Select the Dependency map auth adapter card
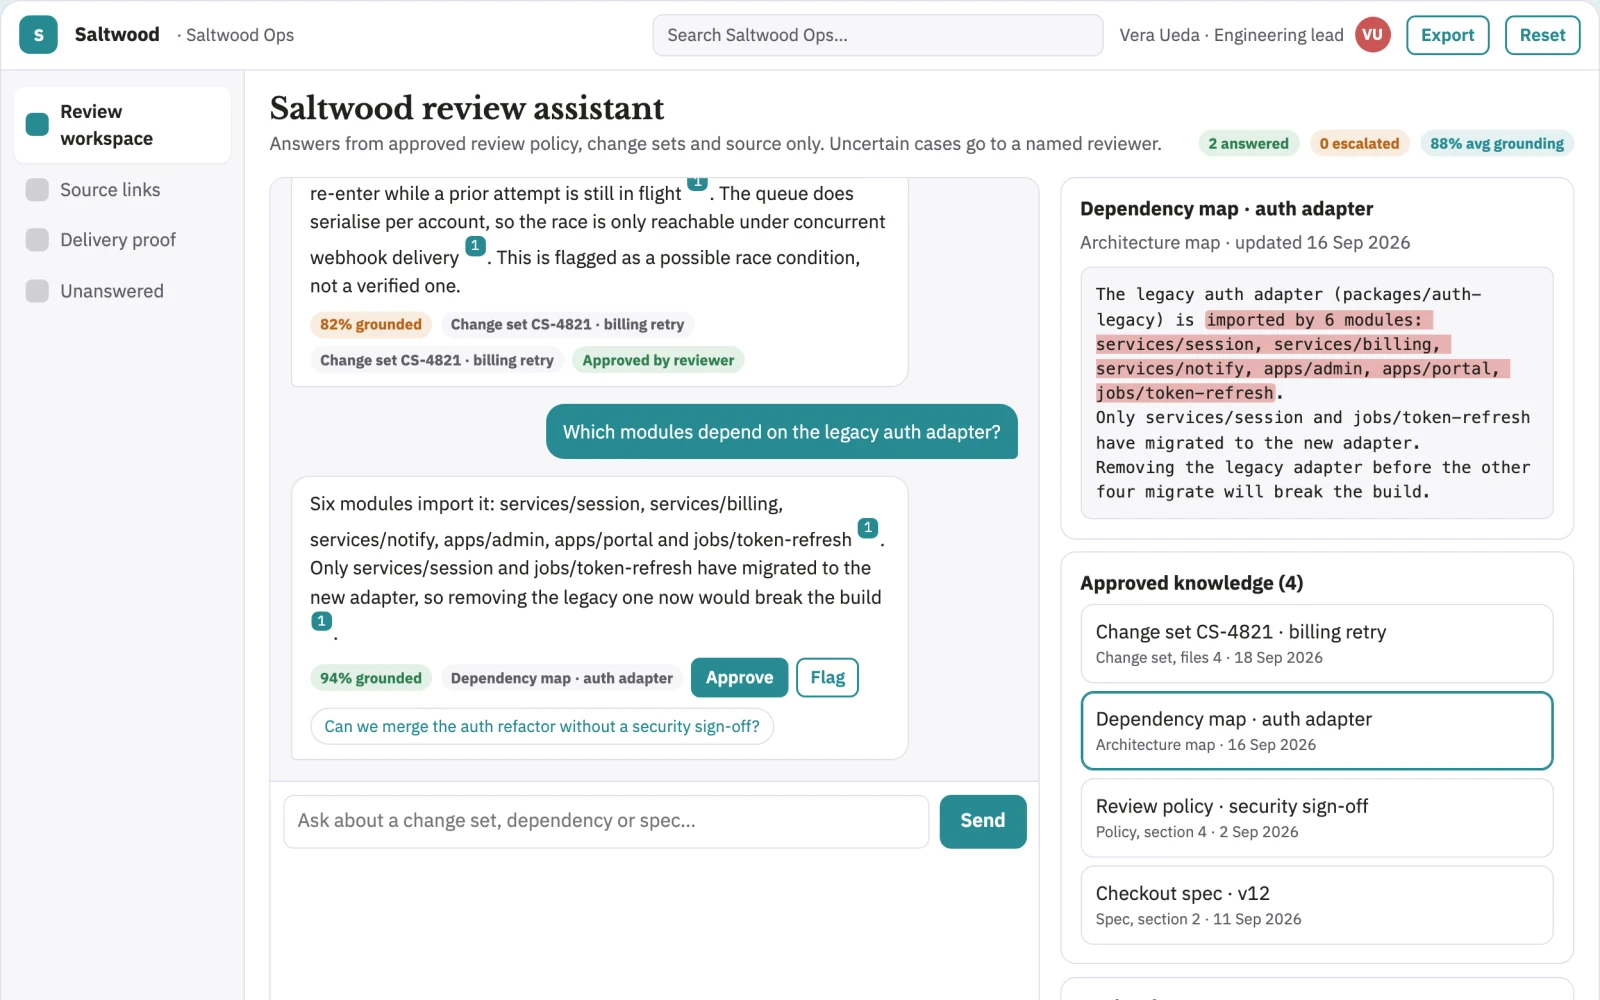Screen dimensions: 1600x1000 (x=1316, y=731)
